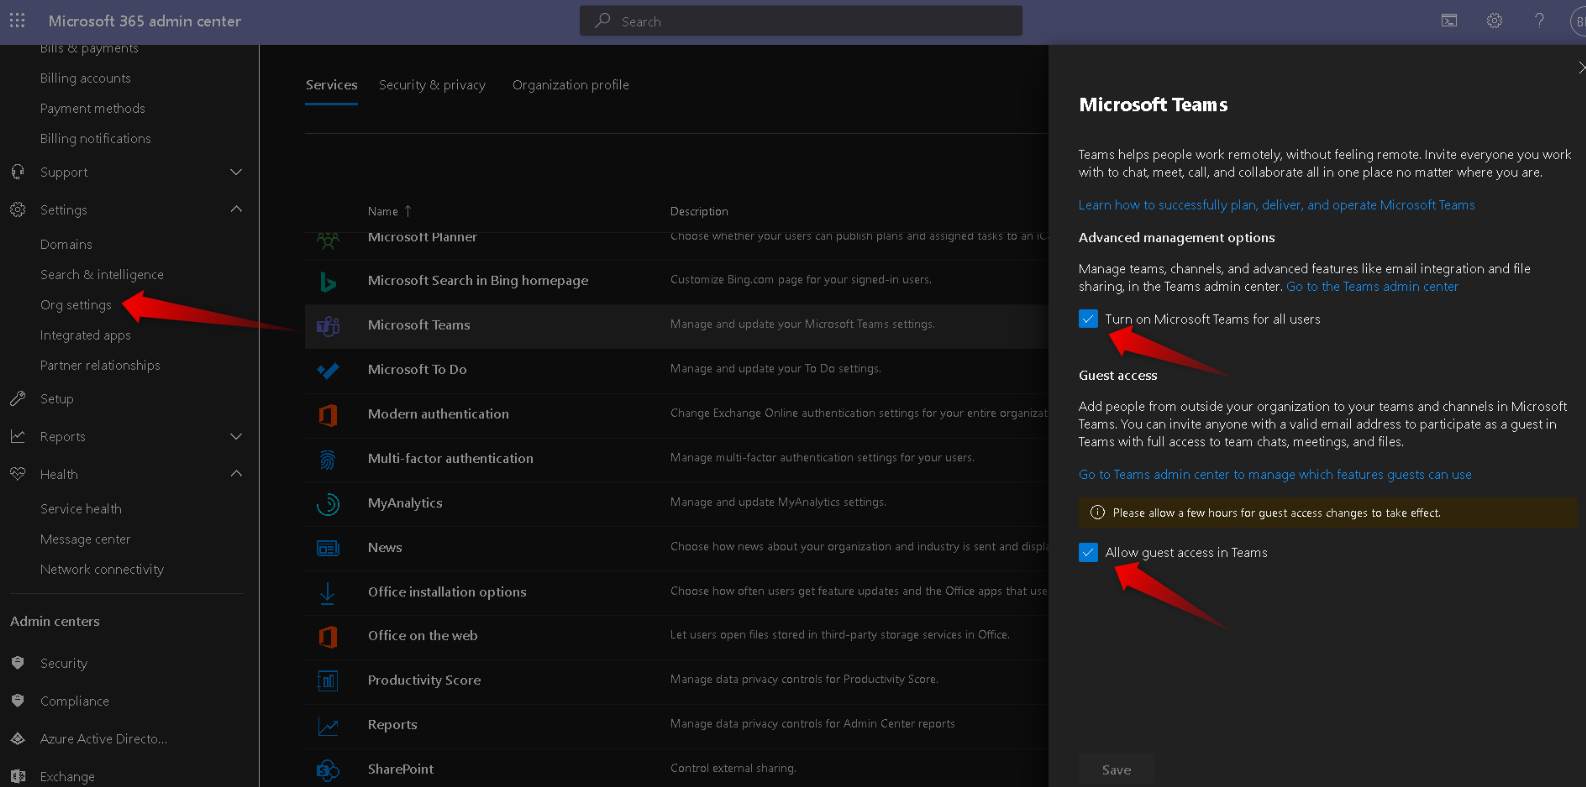Click the News service icon
This screenshot has height=787, width=1586.
tap(327, 548)
